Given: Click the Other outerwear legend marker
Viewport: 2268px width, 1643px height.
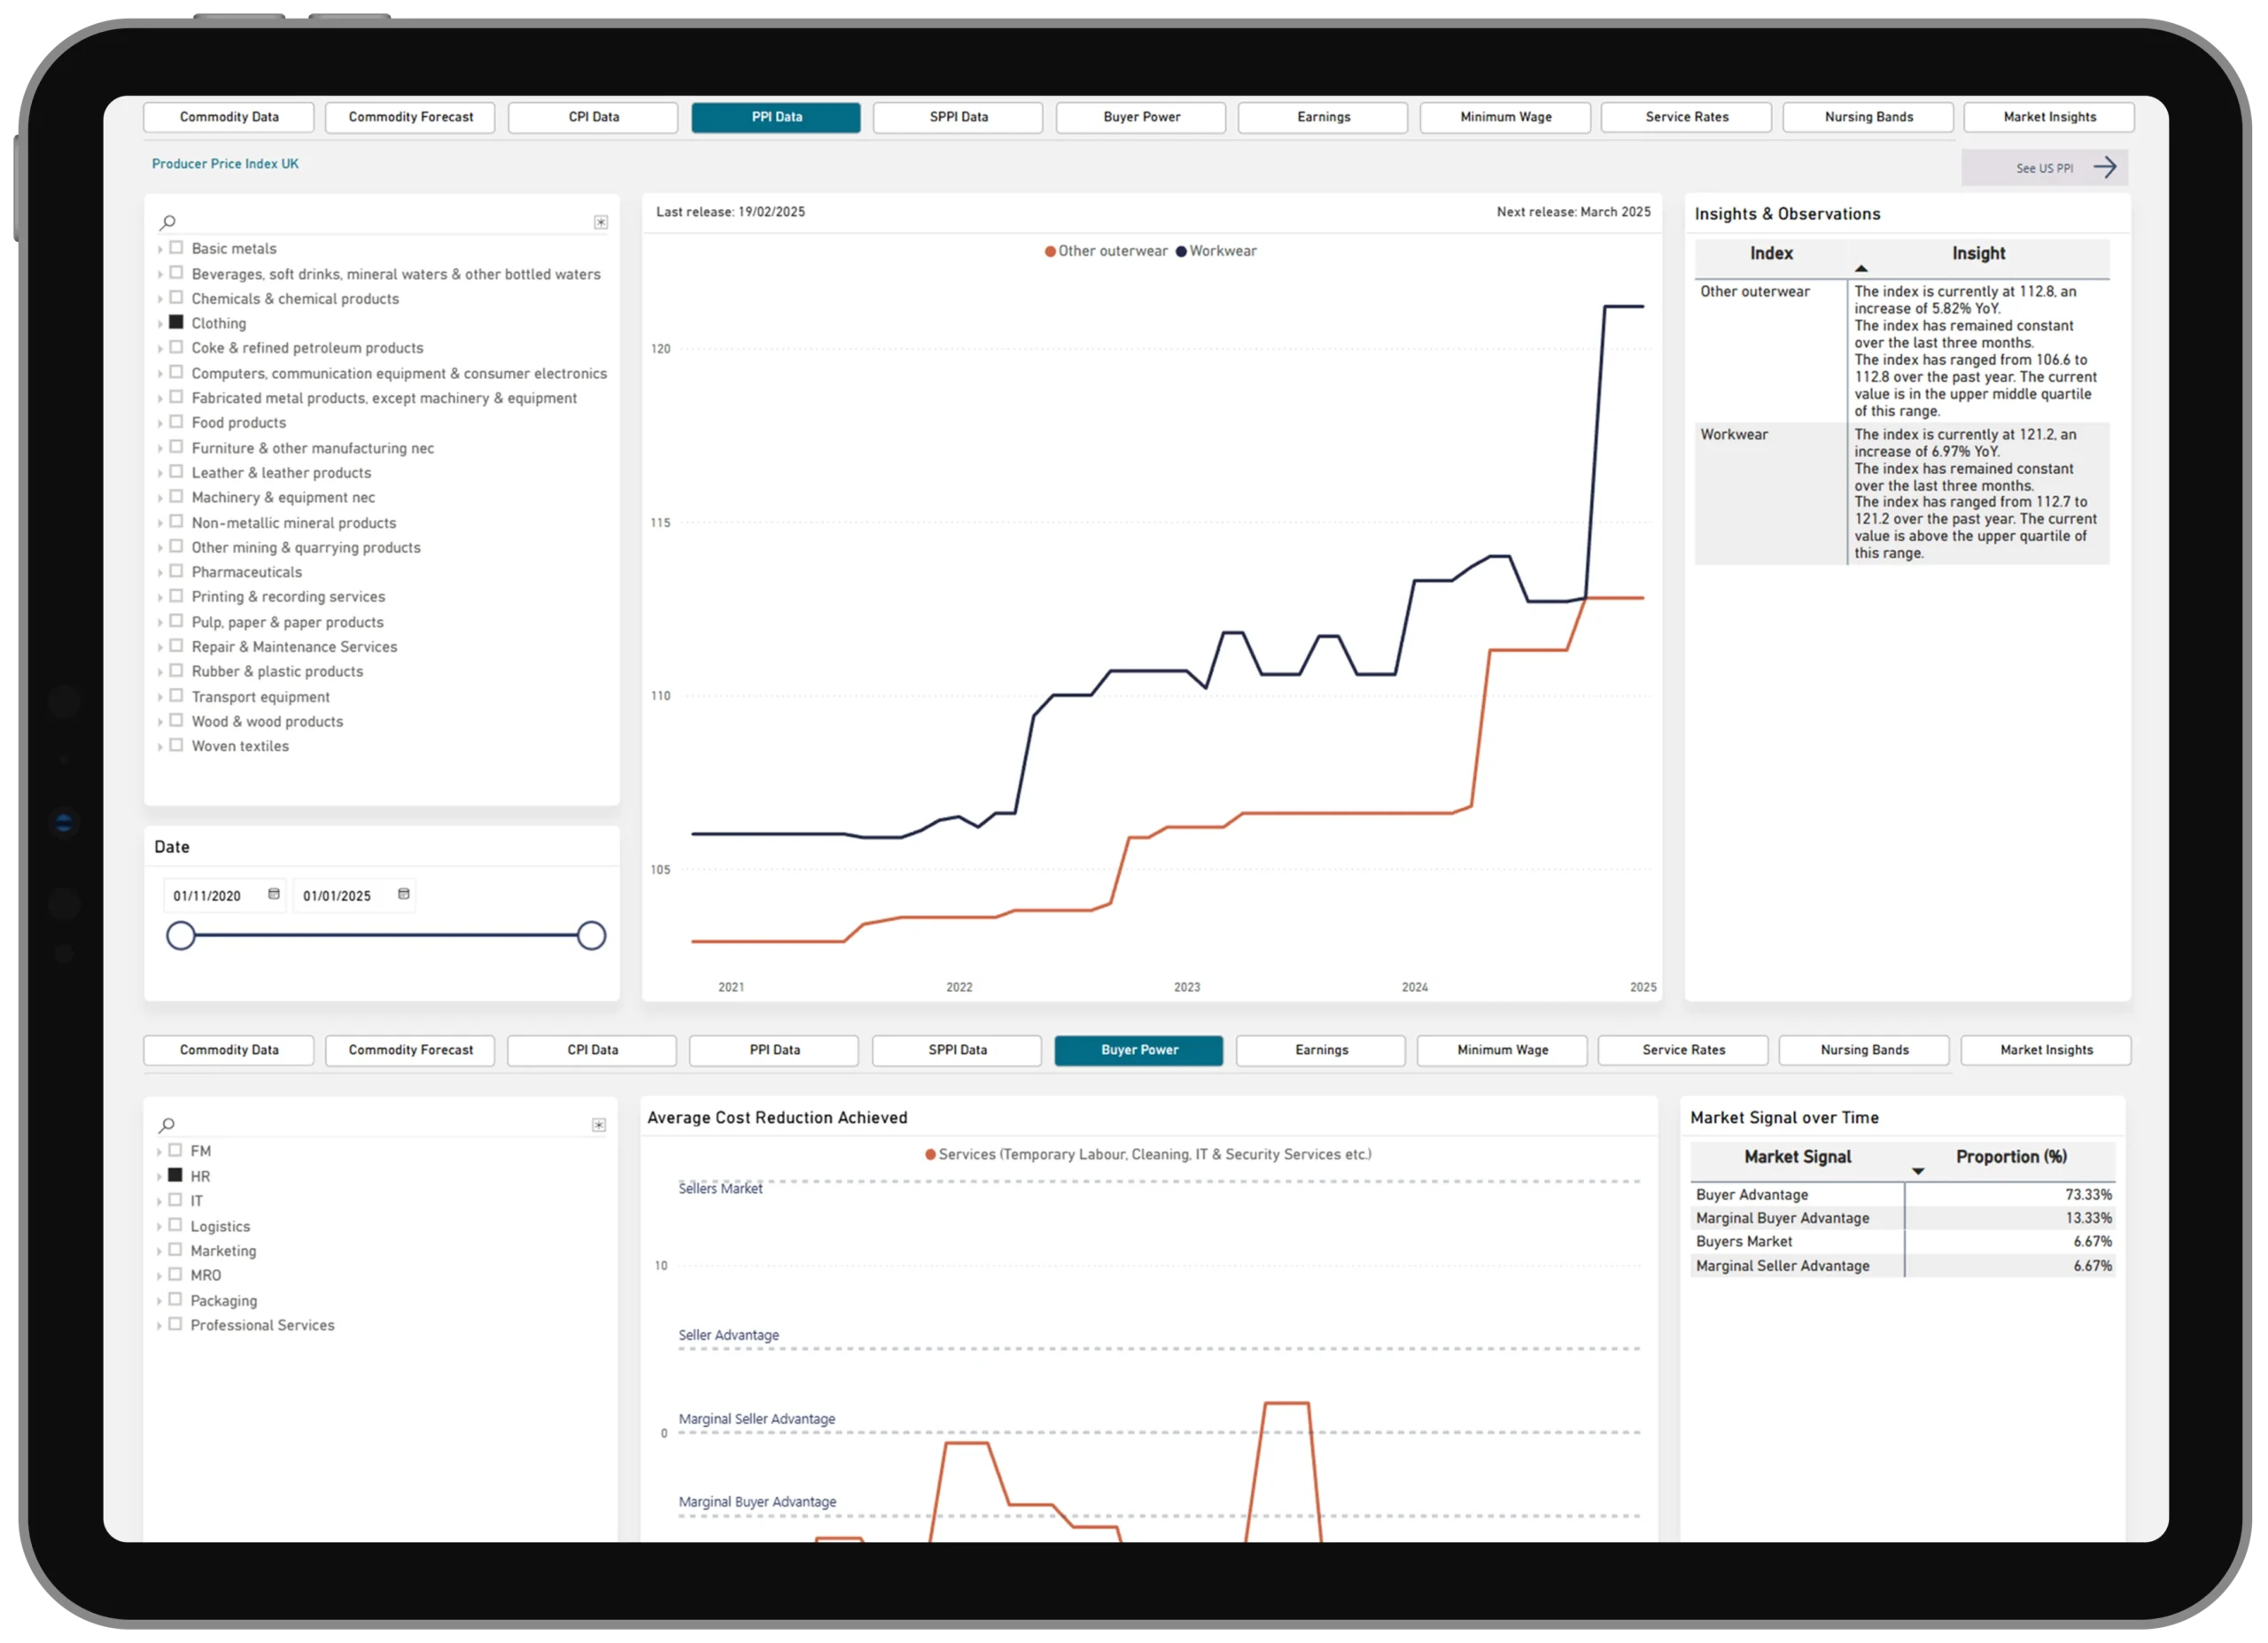Looking at the screenshot, I should (1050, 252).
